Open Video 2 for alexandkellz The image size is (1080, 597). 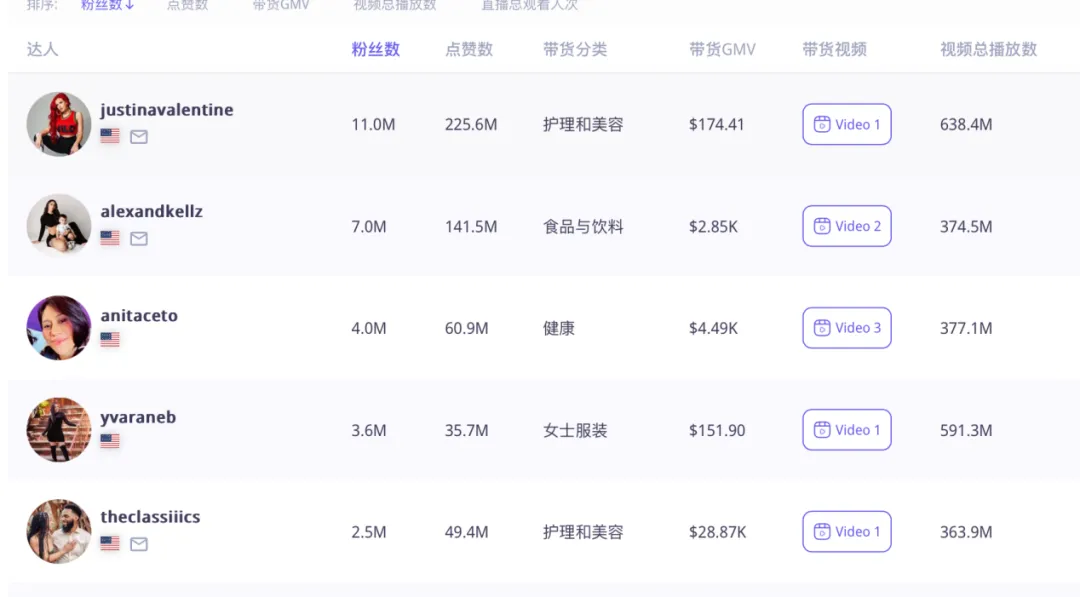(846, 226)
